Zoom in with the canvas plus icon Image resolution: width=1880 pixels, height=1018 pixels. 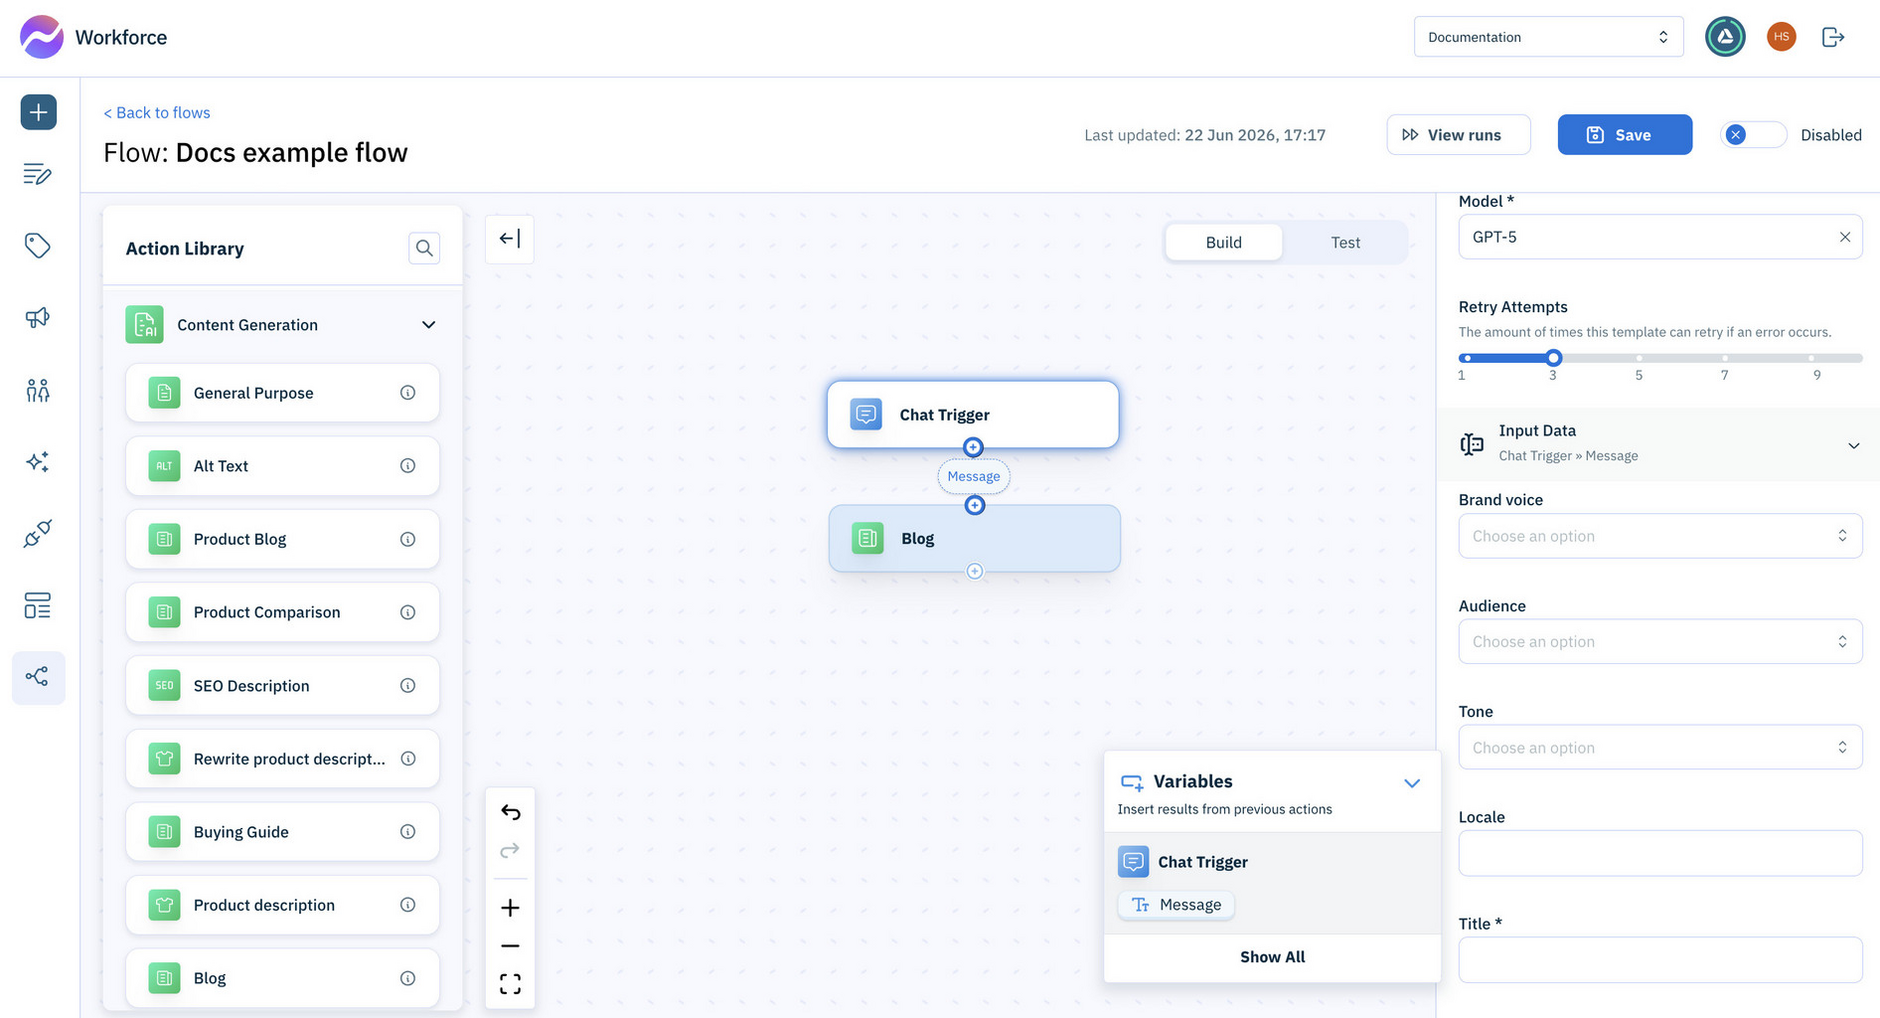510,908
